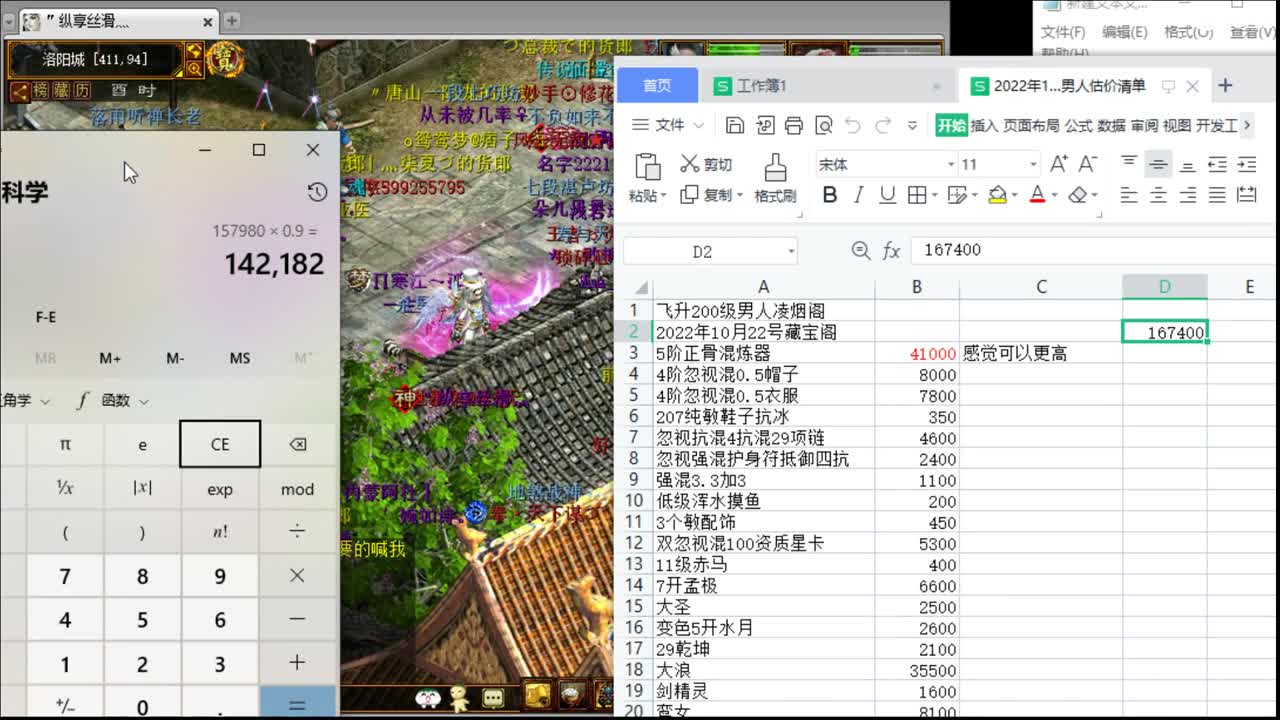Open the Font Color dropdown arrow
This screenshot has width=1280, height=720.
pyautogui.click(x=1054, y=196)
